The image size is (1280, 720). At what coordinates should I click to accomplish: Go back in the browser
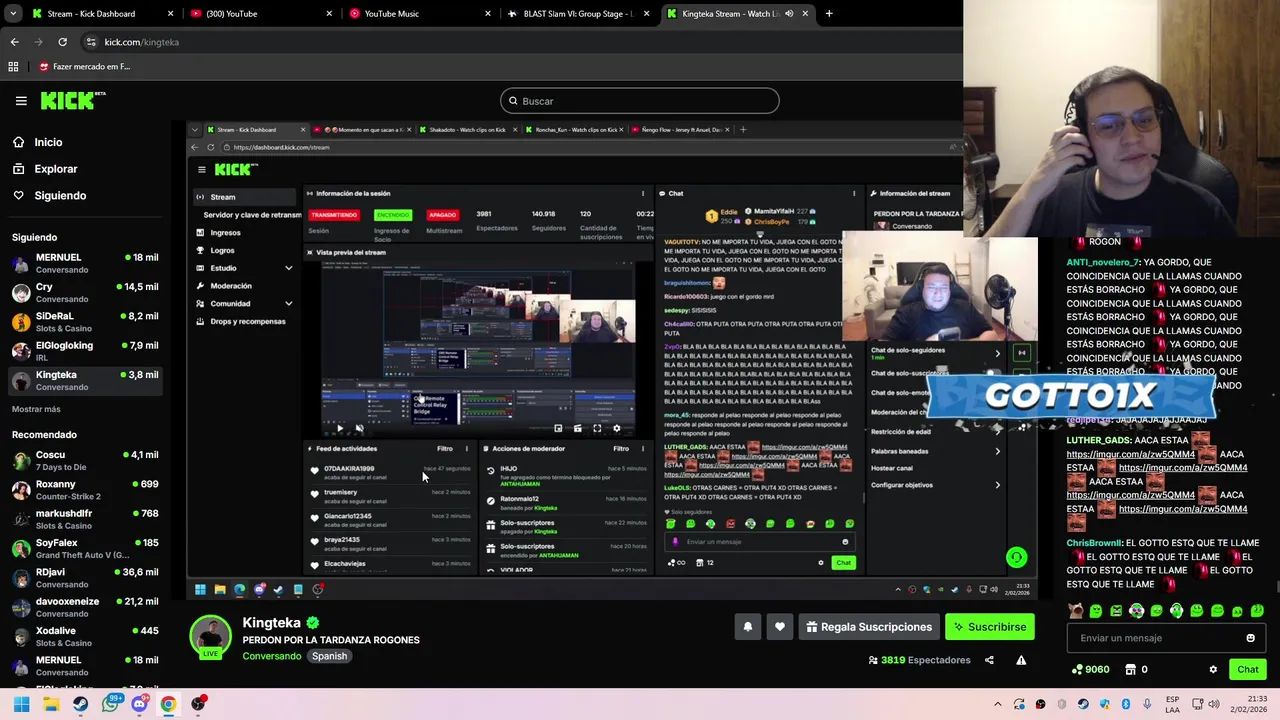point(14,42)
